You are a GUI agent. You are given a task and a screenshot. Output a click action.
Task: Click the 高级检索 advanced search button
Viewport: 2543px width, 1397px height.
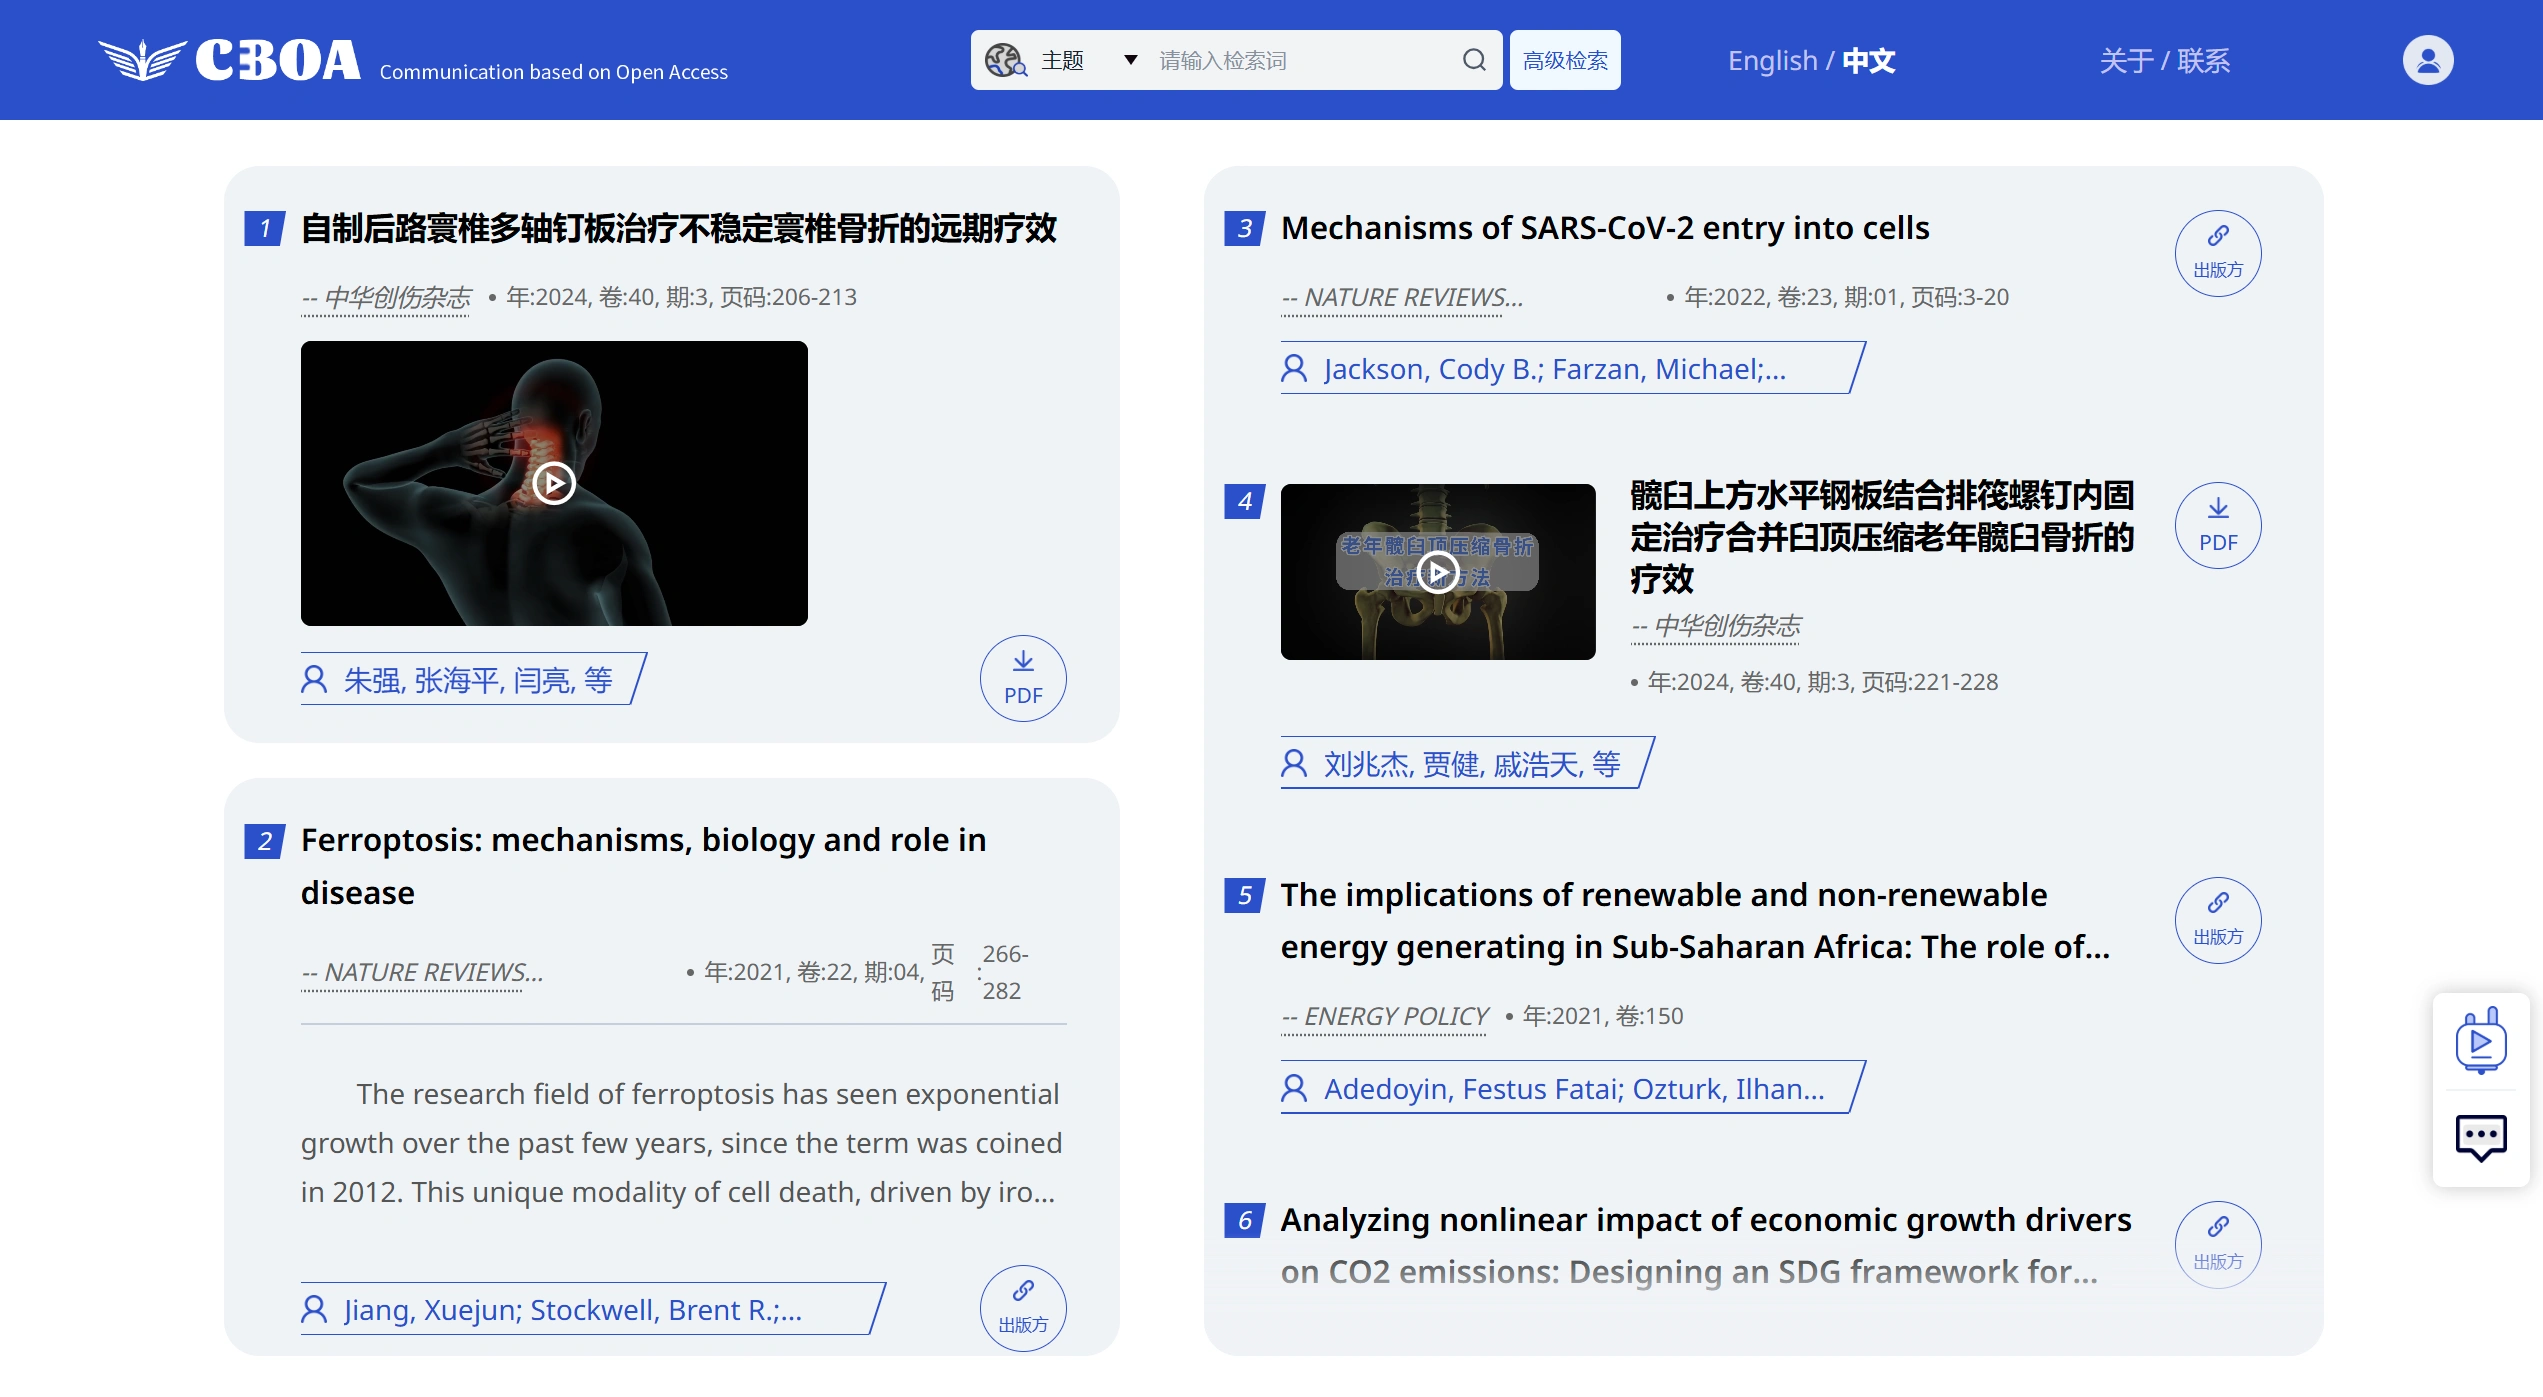coord(1565,59)
